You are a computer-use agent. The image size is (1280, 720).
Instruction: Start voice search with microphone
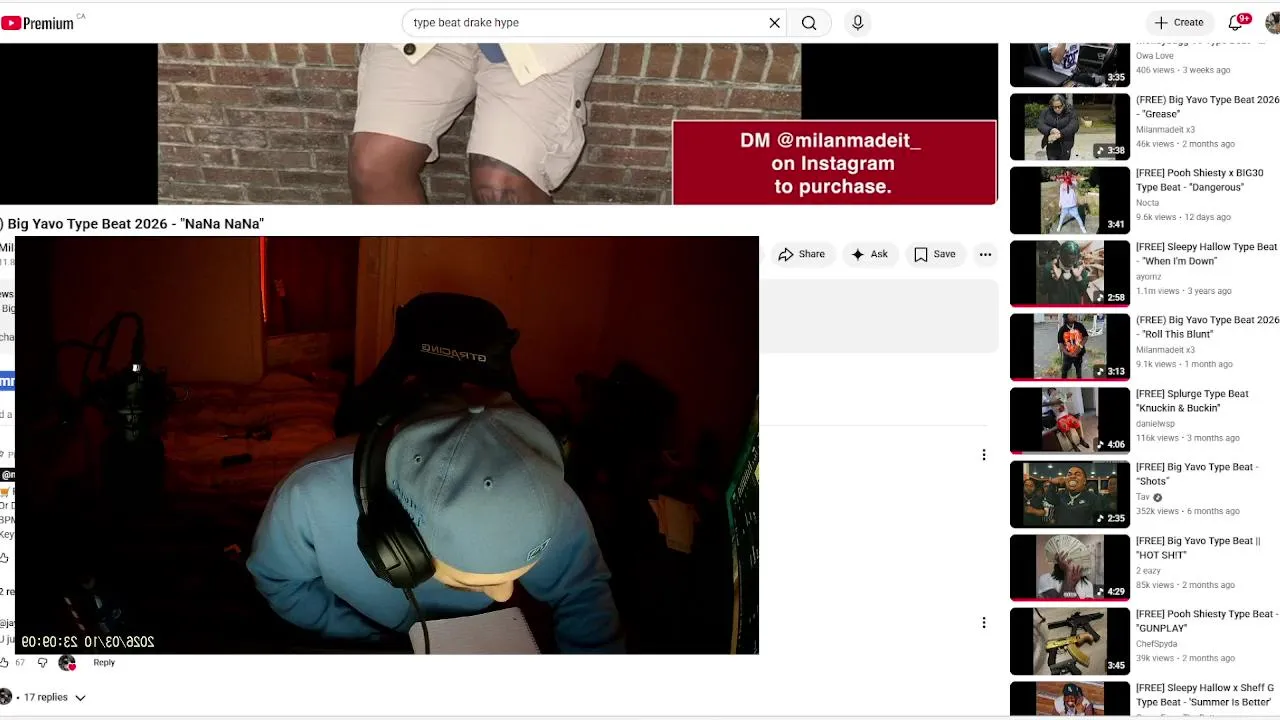[x=858, y=23]
